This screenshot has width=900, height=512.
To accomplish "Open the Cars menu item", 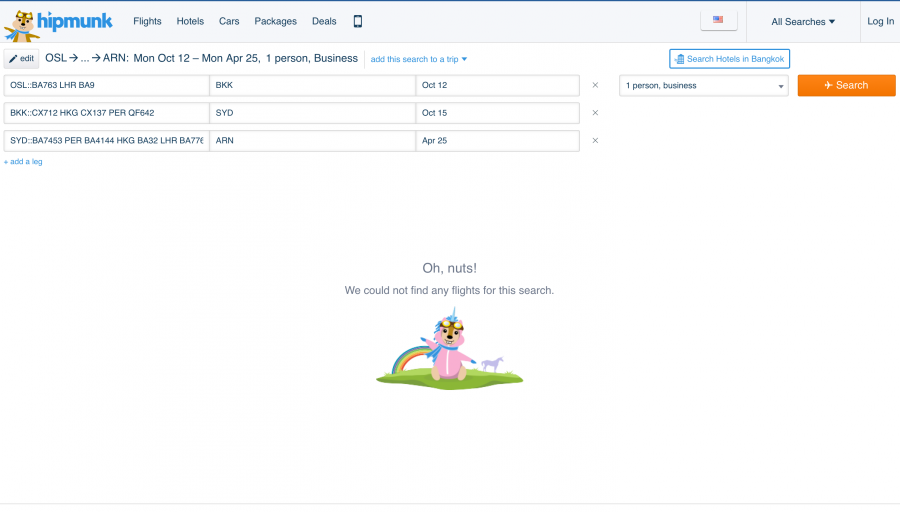I will point(229,21).
